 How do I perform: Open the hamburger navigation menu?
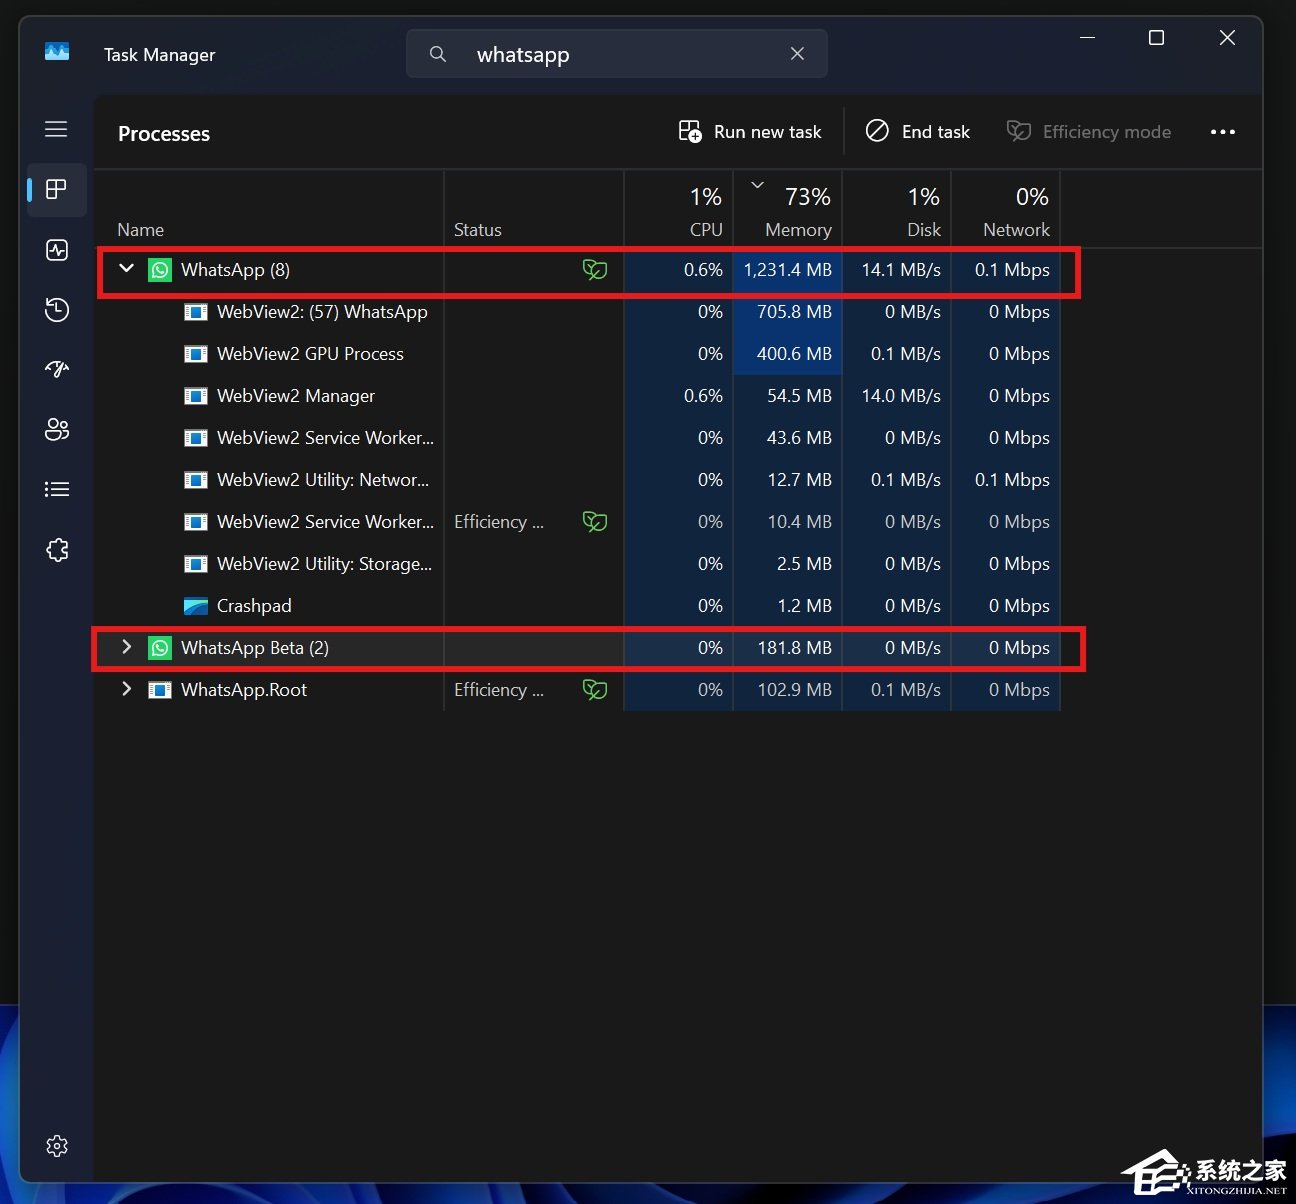[x=56, y=129]
